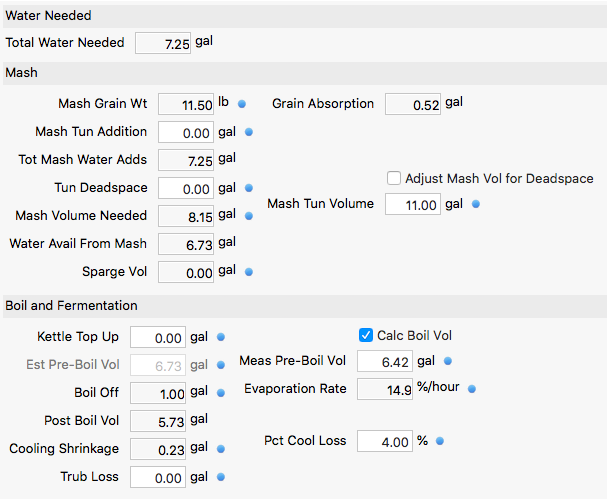The image size is (607, 499).
Task: Click the blue dot beside Sparge Vol
Action: (x=249, y=272)
